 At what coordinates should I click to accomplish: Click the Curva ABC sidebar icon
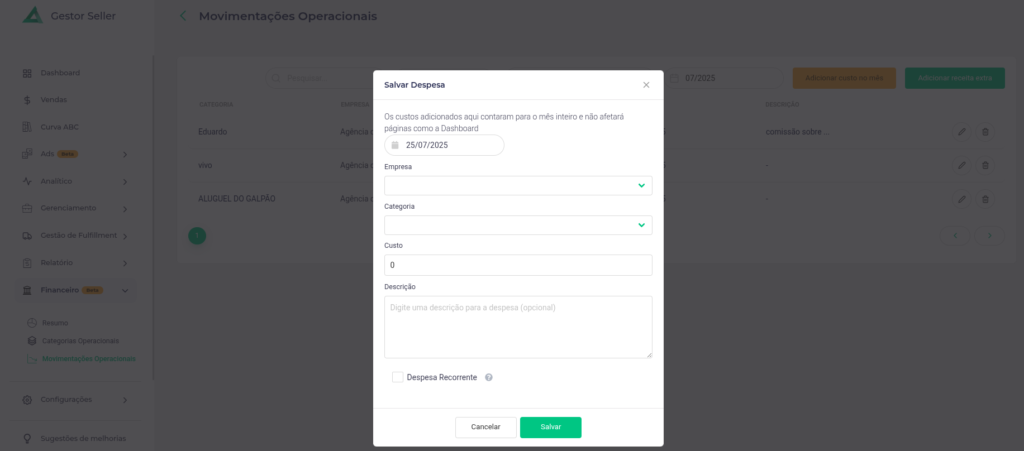coord(27,127)
